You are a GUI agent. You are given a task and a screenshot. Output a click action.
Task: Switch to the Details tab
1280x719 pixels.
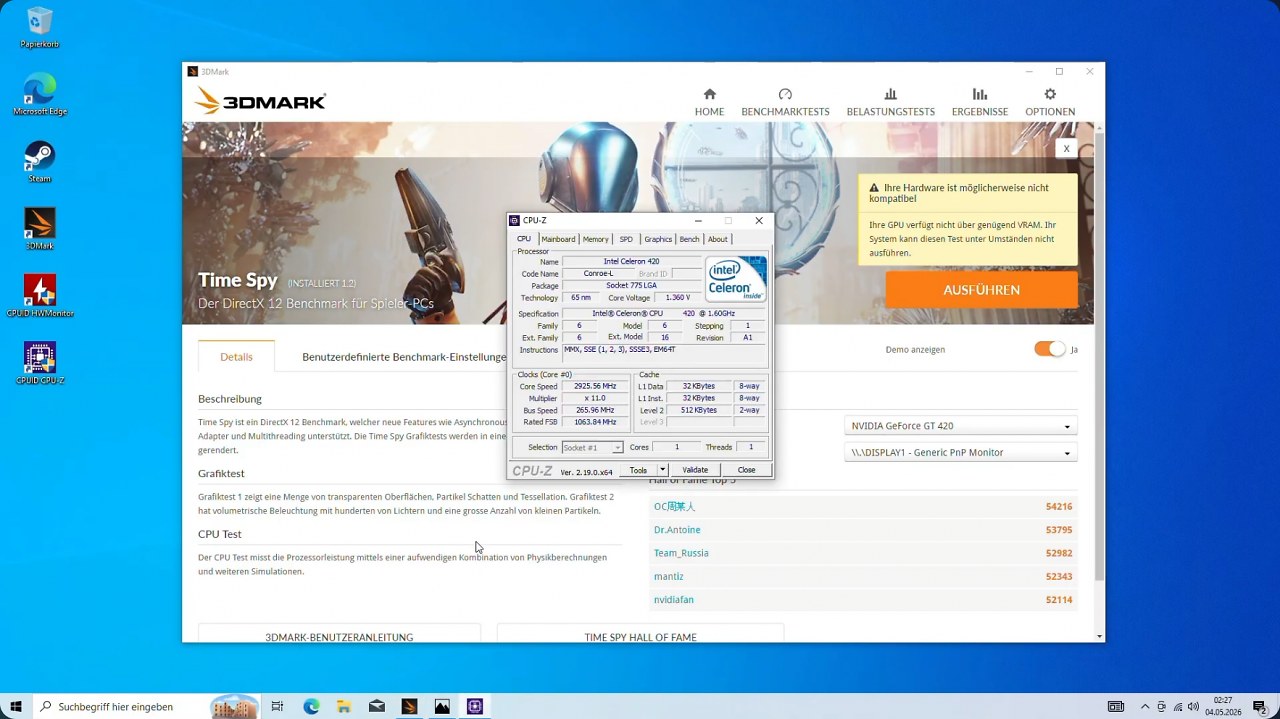click(236, 357)
